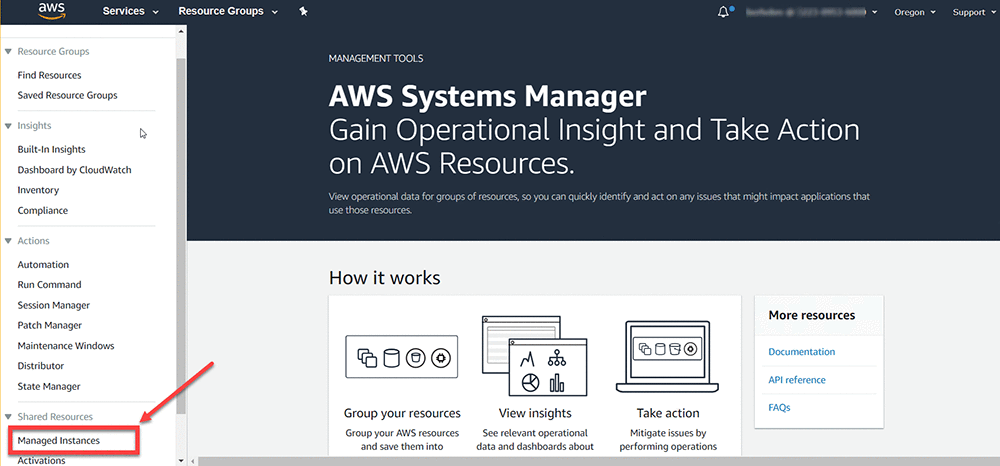Open Saved Resource Groups
This screenshot has height=466, width=1000.
click(67, 96)
